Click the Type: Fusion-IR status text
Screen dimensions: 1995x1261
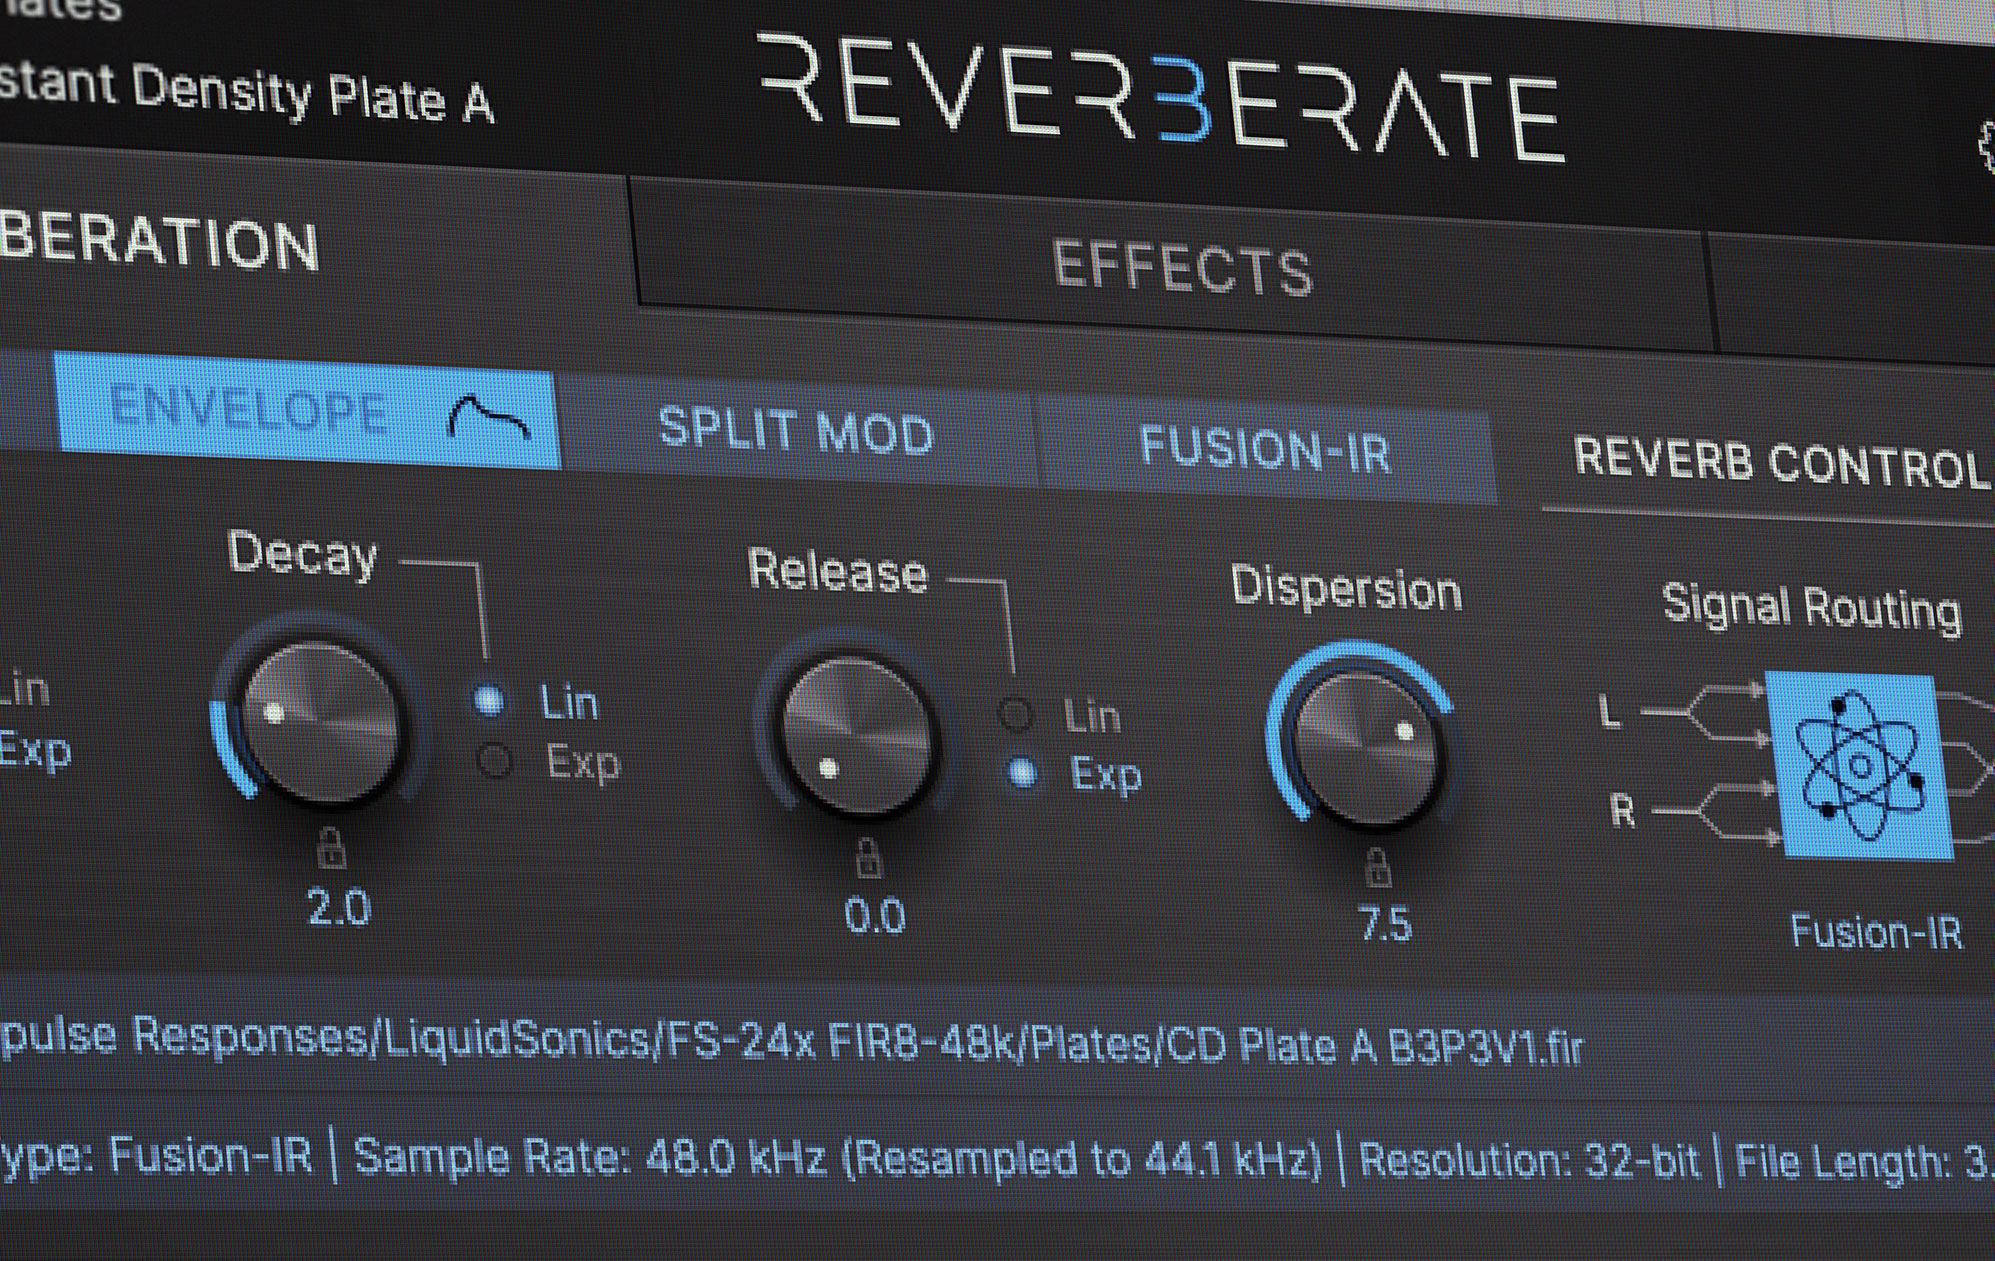[157, 1154]
